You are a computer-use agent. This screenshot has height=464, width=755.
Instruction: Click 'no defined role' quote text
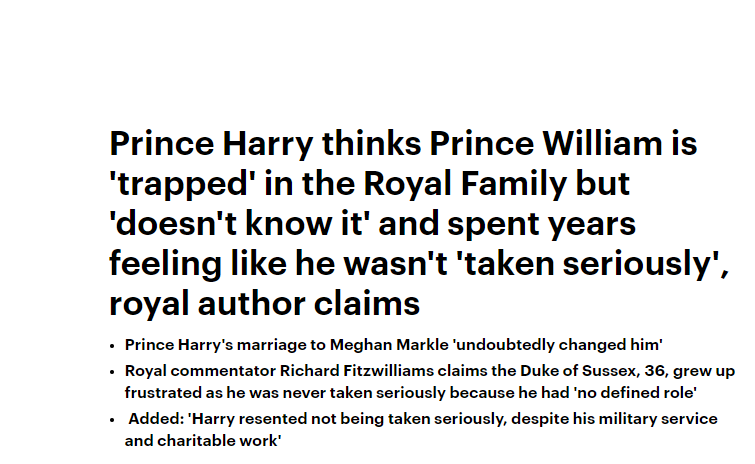coord(635,393)
